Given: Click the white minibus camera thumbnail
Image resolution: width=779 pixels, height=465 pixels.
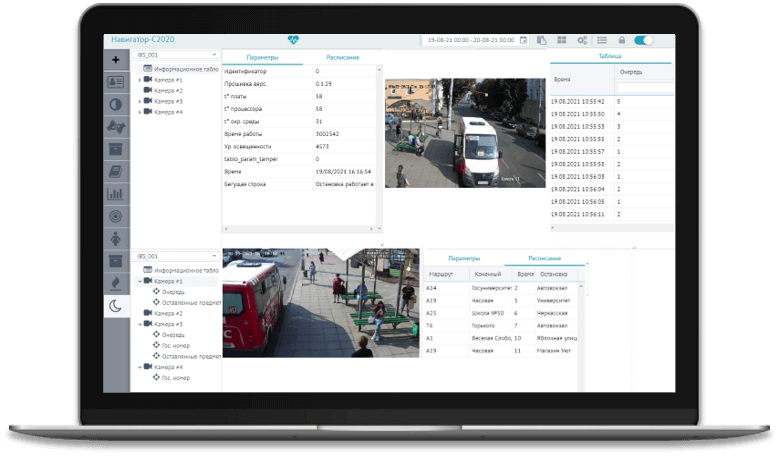Looking at the screenshot, I should 465,133.
